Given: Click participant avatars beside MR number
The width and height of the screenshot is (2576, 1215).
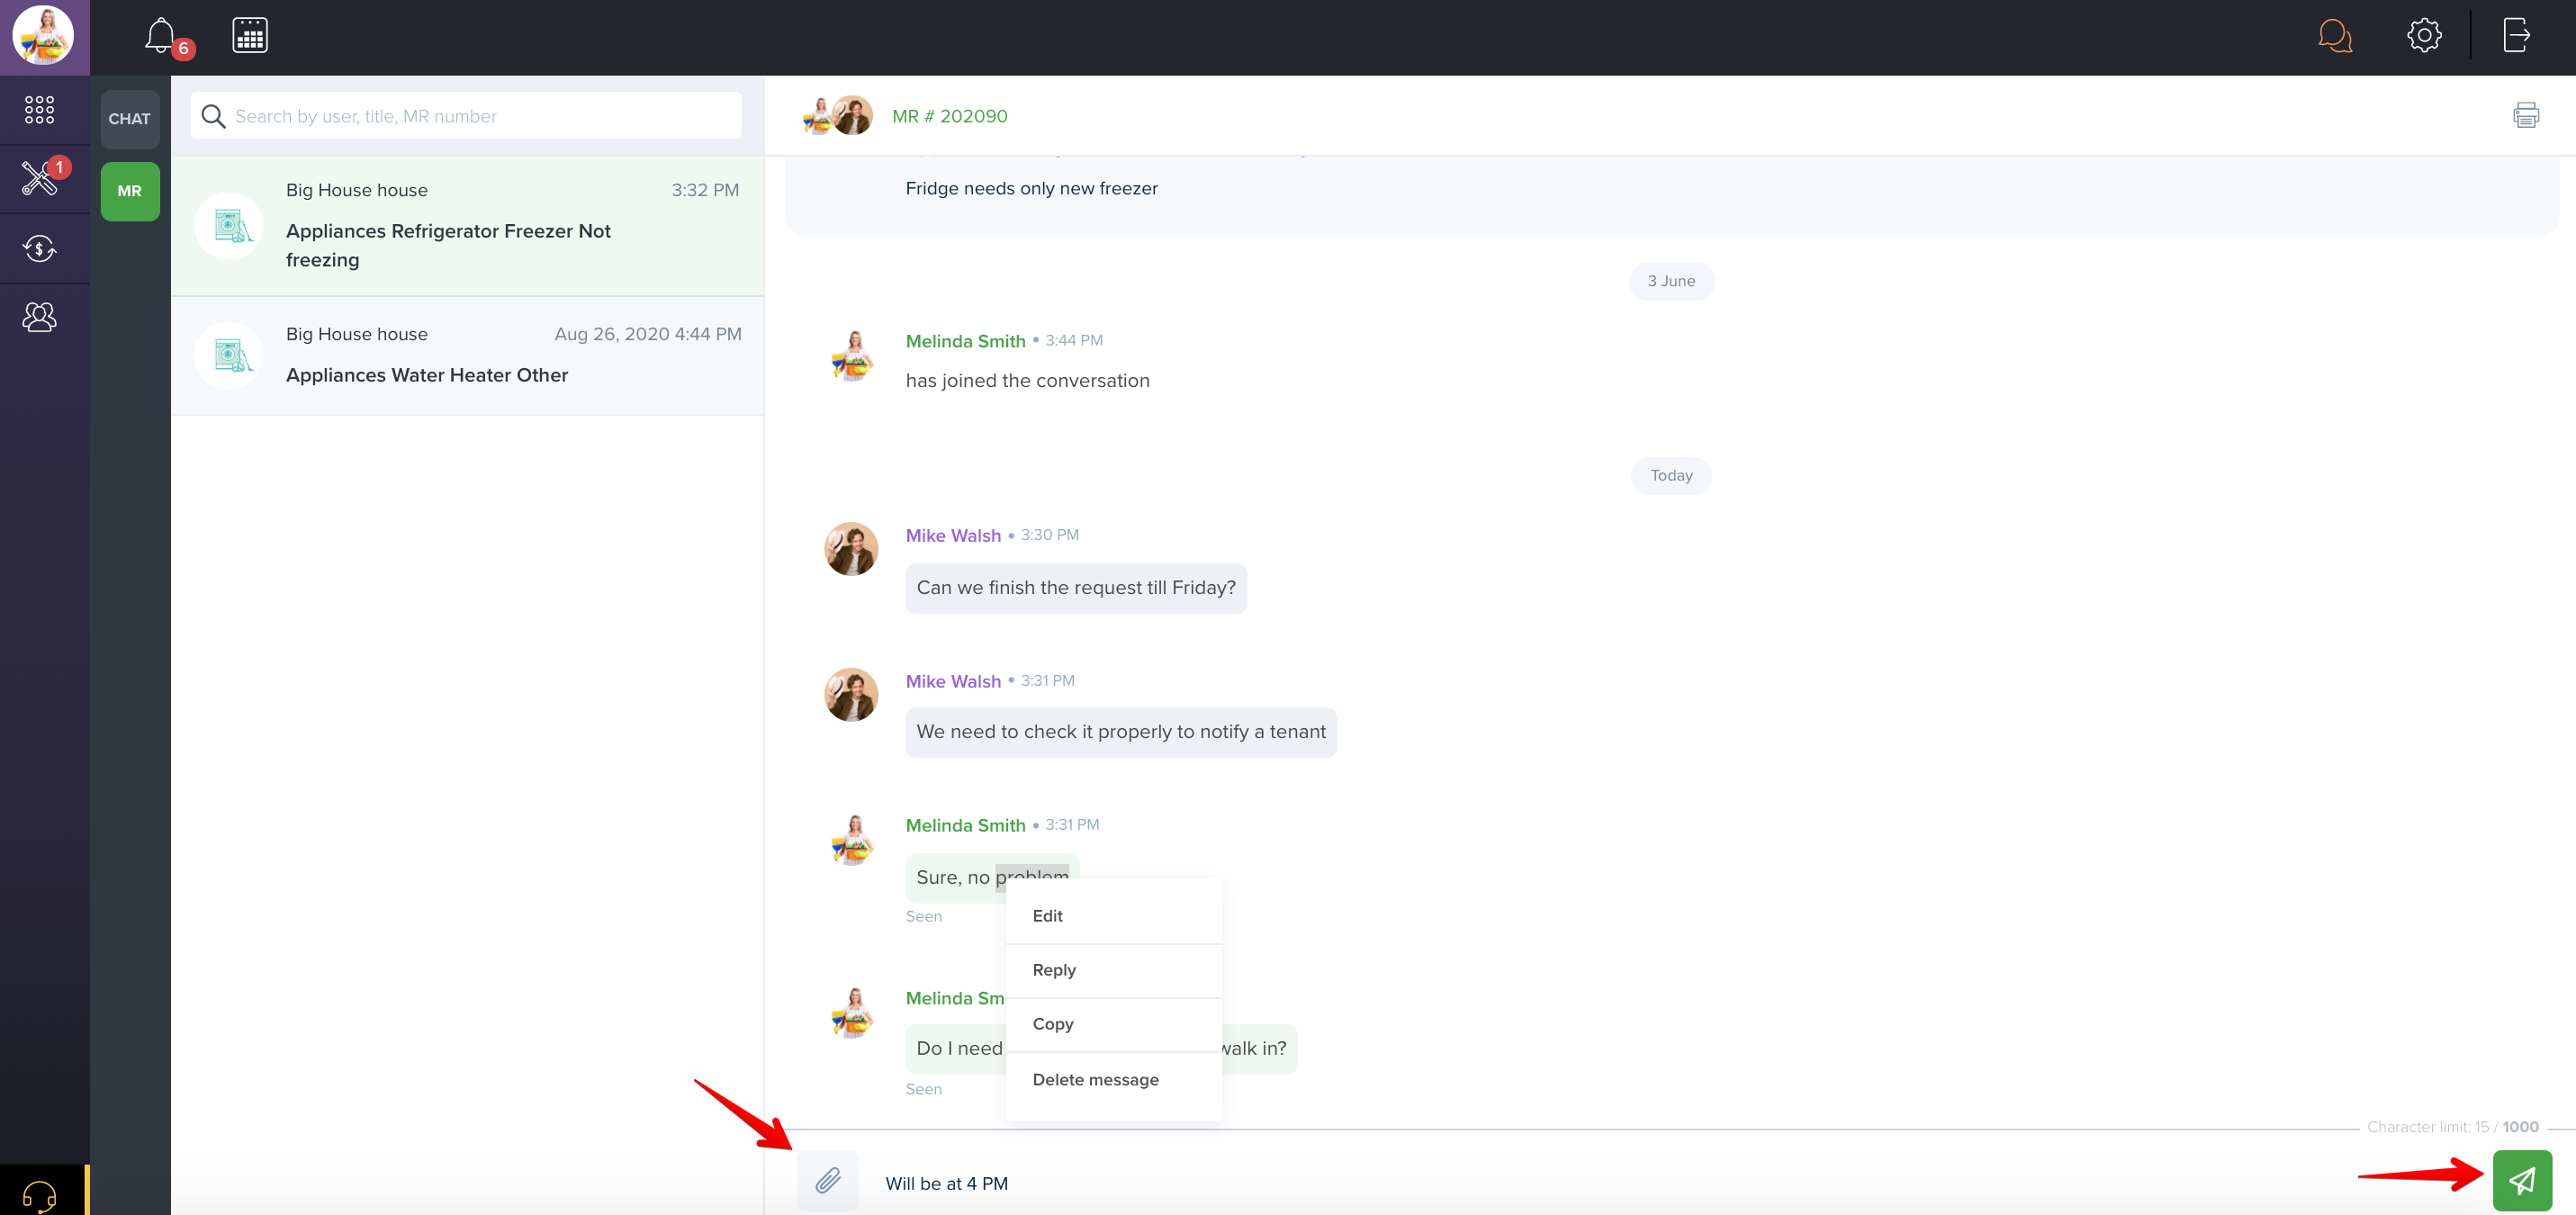Looking at the screenshot, I should pyautogui.click(x=838, y=116).
